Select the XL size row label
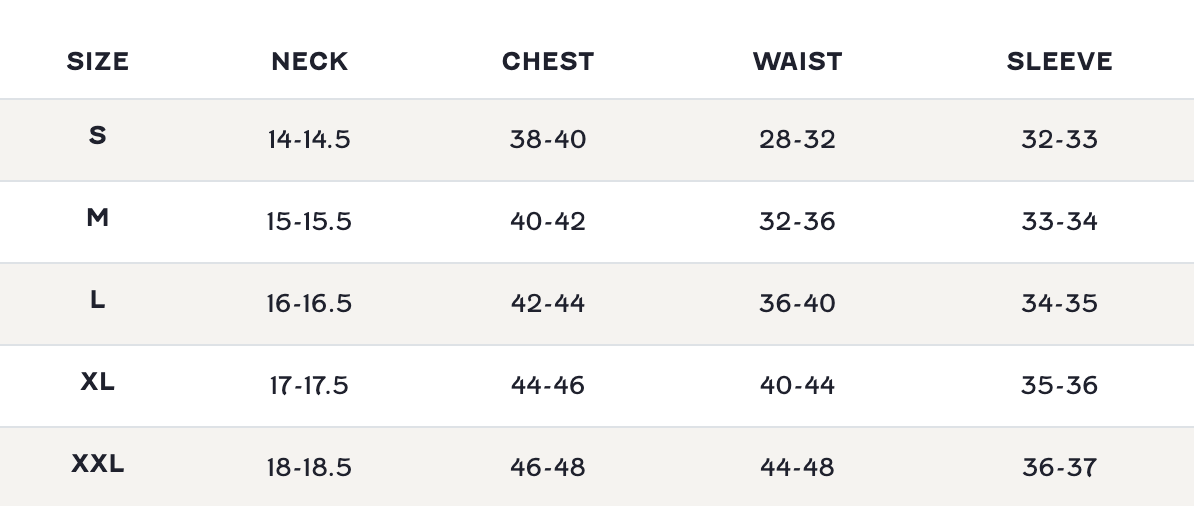 (x=98, y=381)
